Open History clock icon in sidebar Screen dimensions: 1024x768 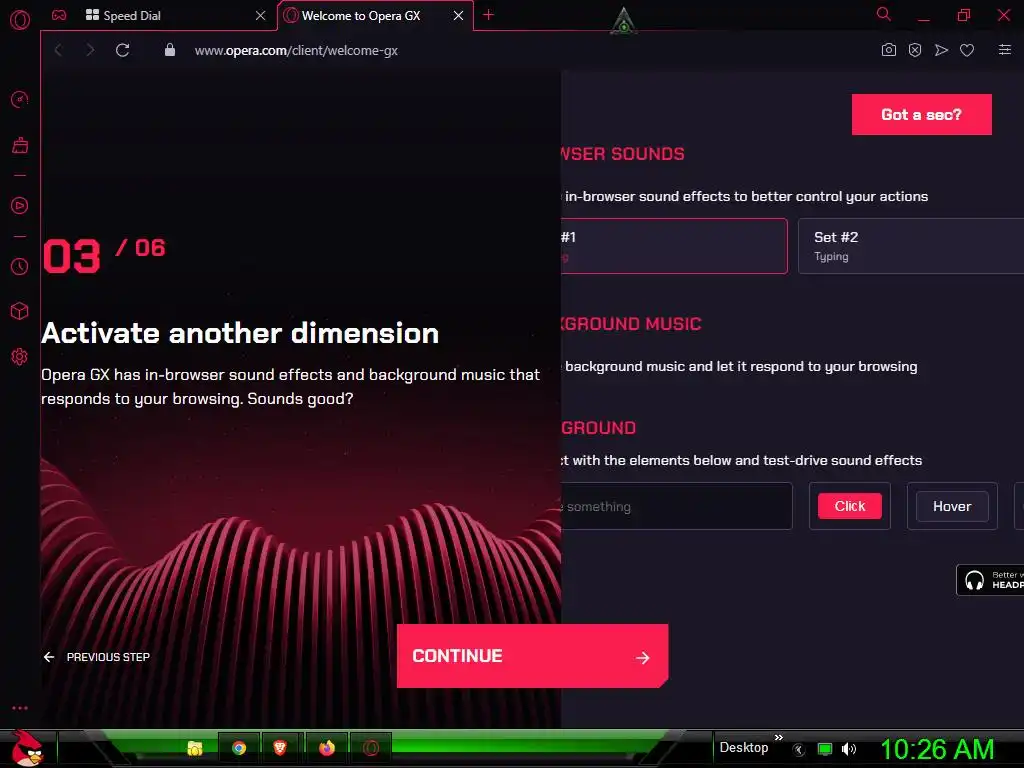tap(20, 266)
